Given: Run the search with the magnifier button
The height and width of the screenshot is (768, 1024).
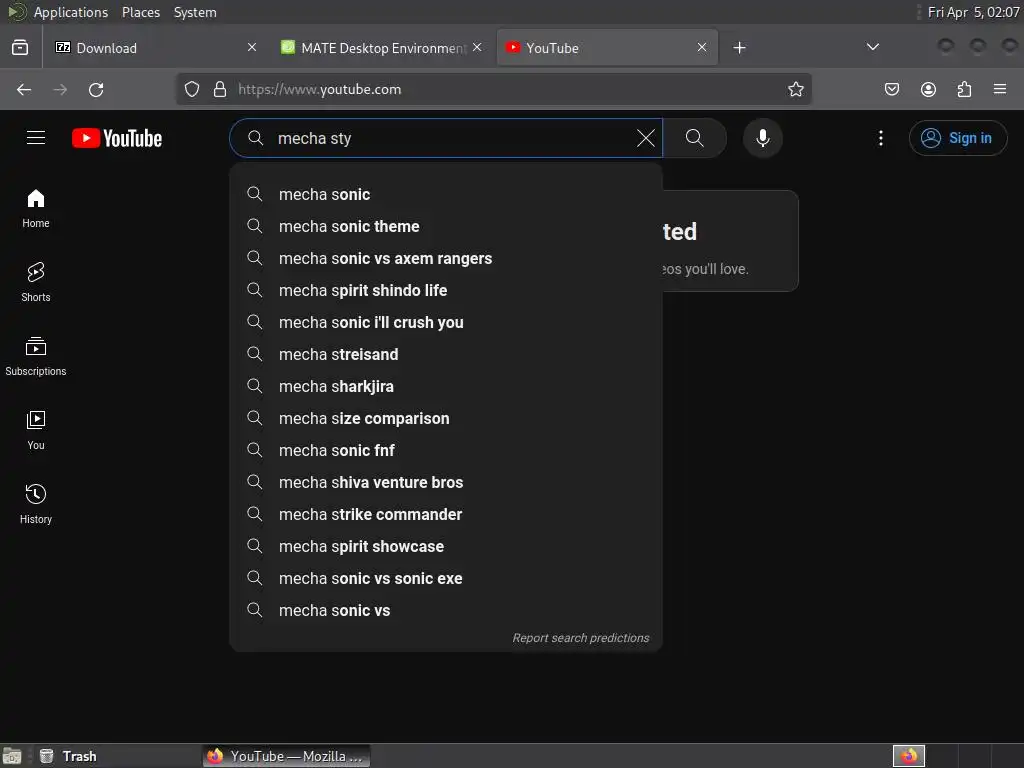Looking at the screenshot, I should pos(694,138).
